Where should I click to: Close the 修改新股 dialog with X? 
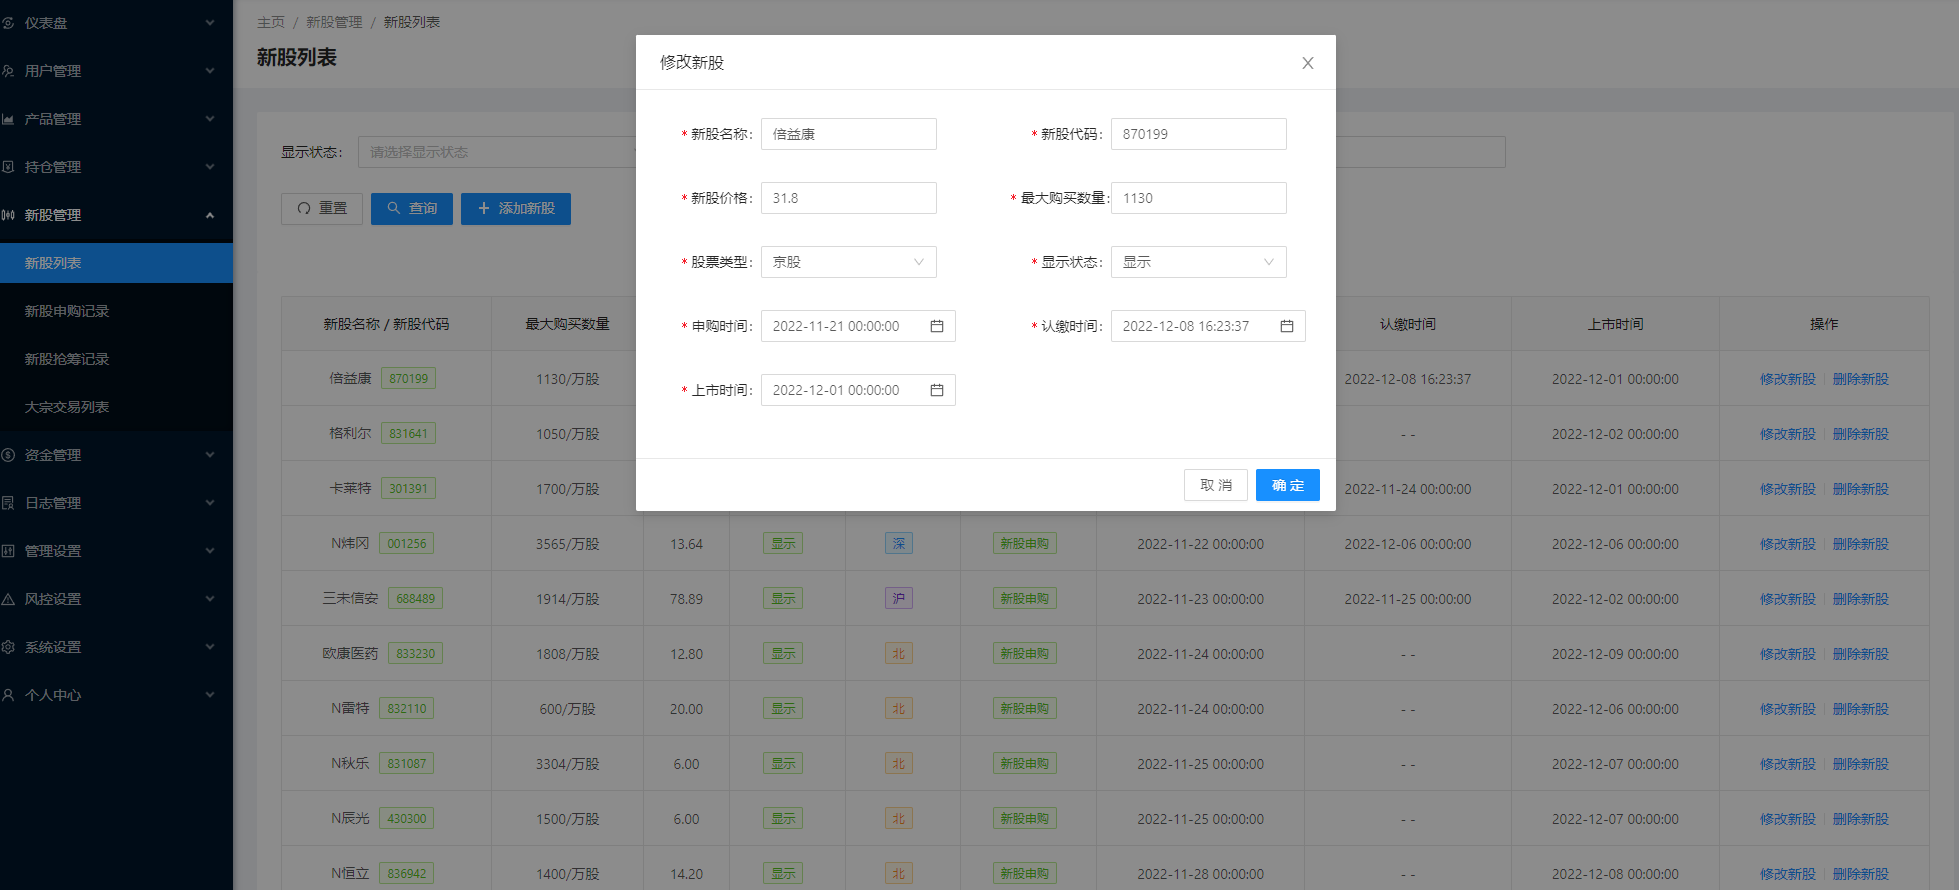pyautogui.click(x=1307, y=63)
